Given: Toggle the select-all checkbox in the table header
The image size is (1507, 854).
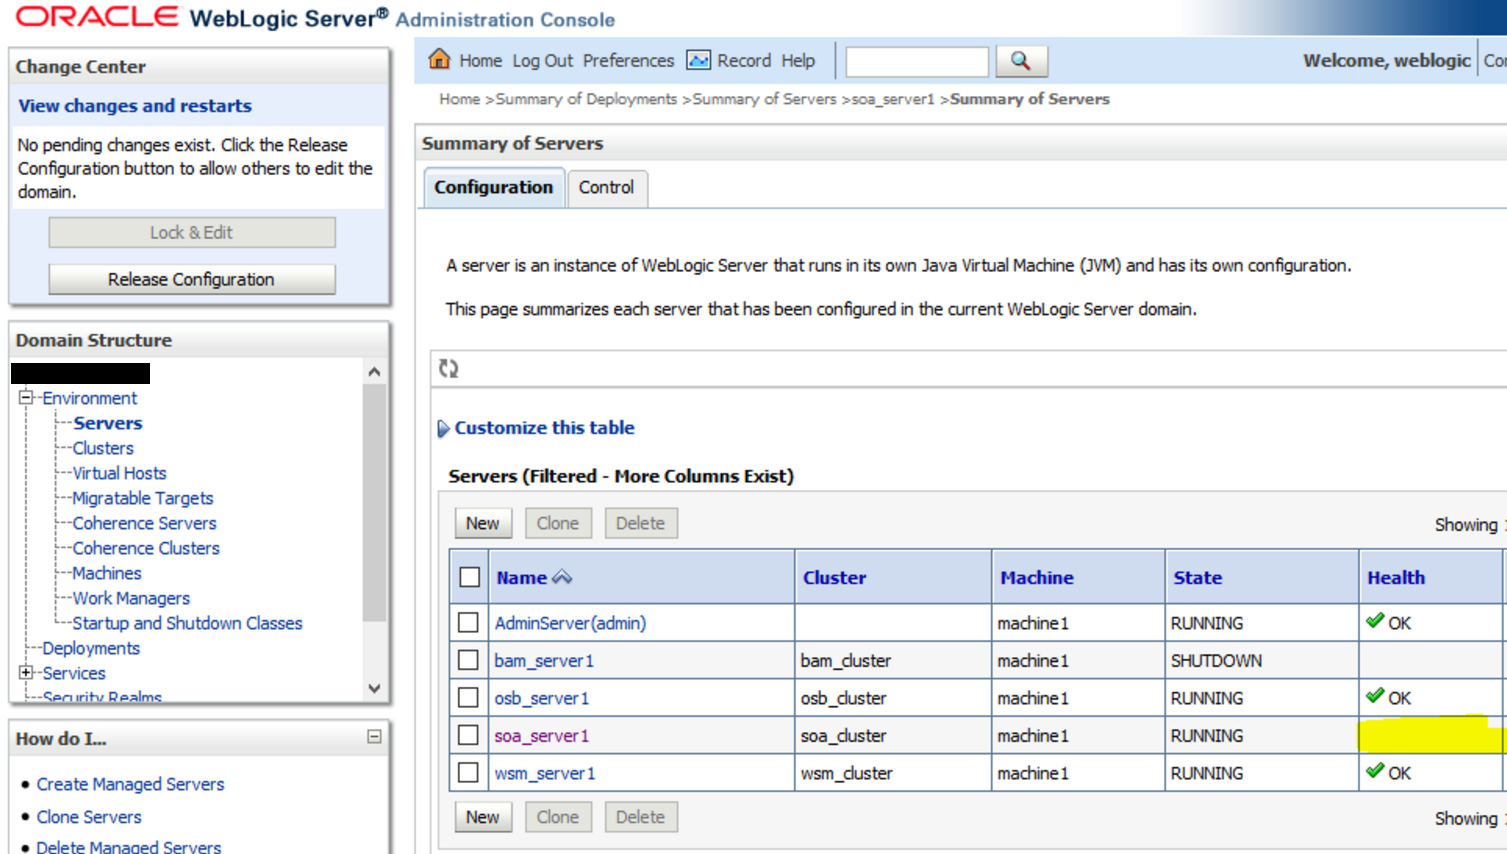Looking at the screenshot, I should pyautogui.click(x=467, y=577).
